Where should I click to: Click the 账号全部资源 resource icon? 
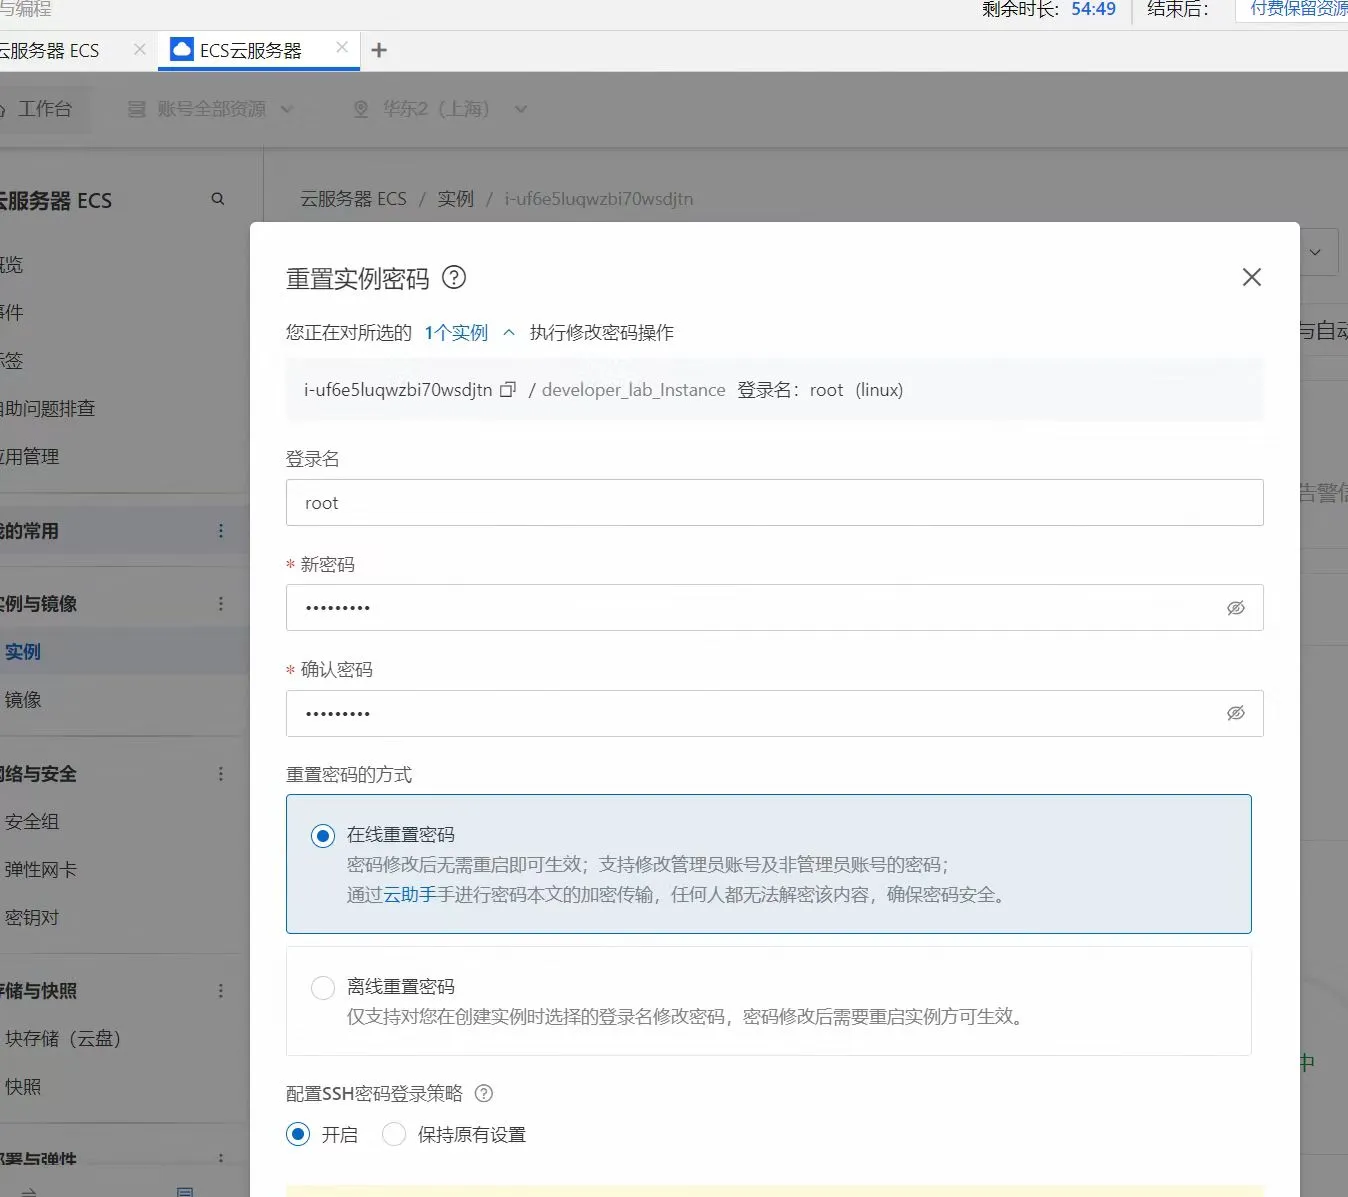137,109
